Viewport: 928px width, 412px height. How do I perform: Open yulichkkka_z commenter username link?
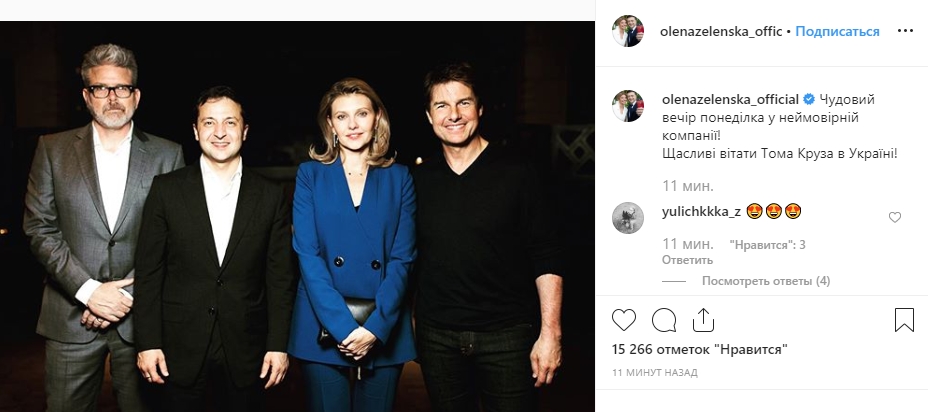(x=702, y=211)
